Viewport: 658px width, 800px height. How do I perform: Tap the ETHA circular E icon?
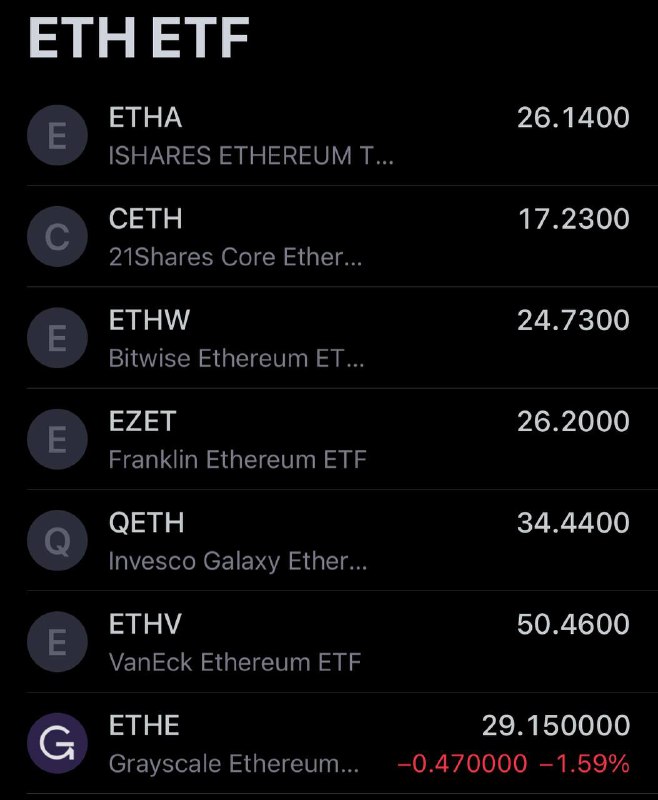click(x=57, y=135)
